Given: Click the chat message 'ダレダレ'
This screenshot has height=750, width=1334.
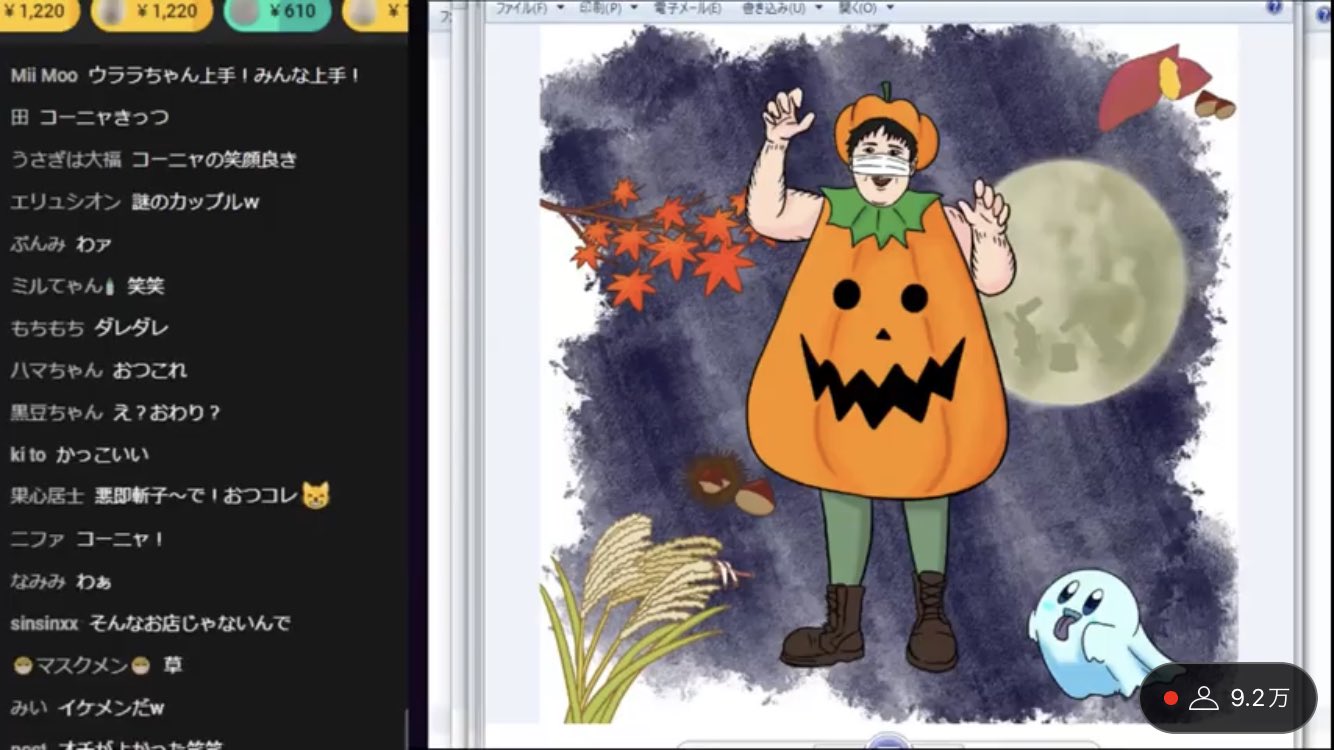Looking at the screenshot, I should (131, 328).
